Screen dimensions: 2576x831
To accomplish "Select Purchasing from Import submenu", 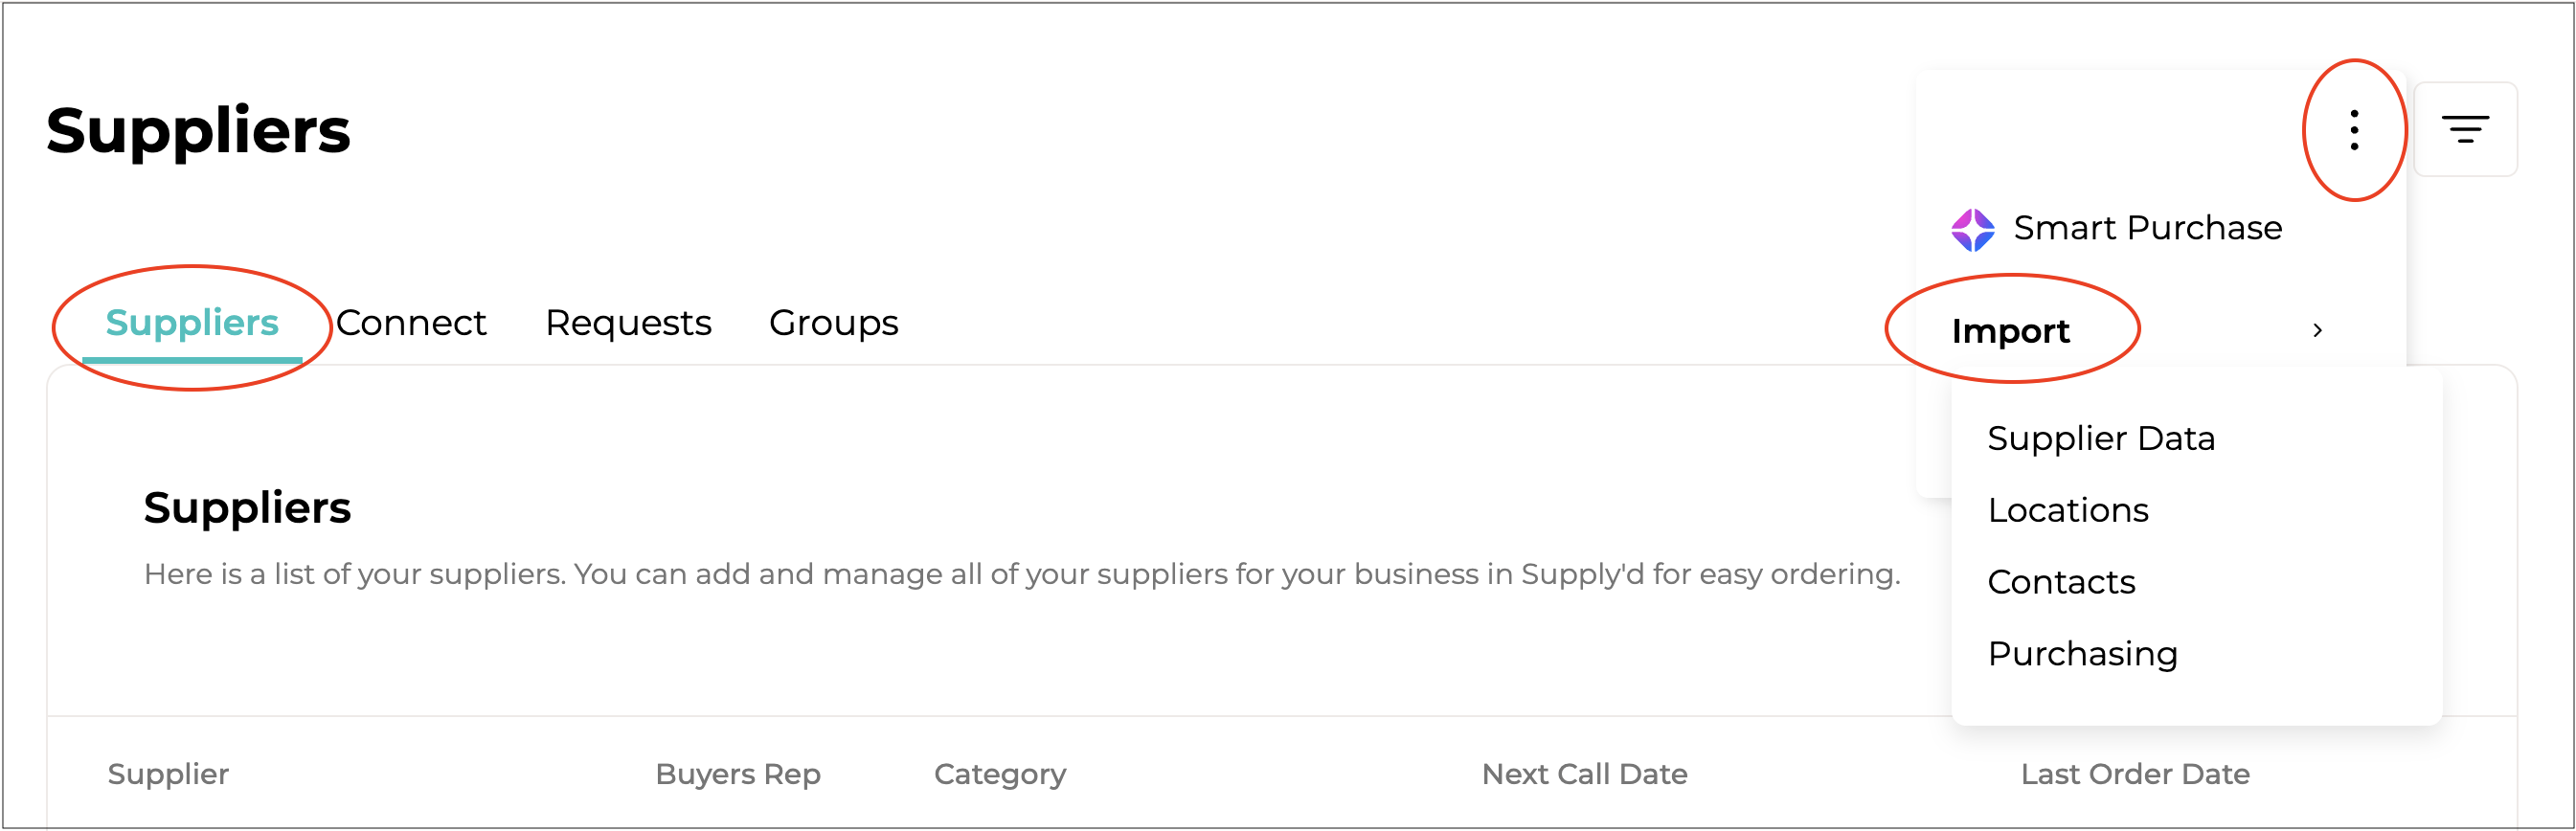I will tap(2082, 655).
